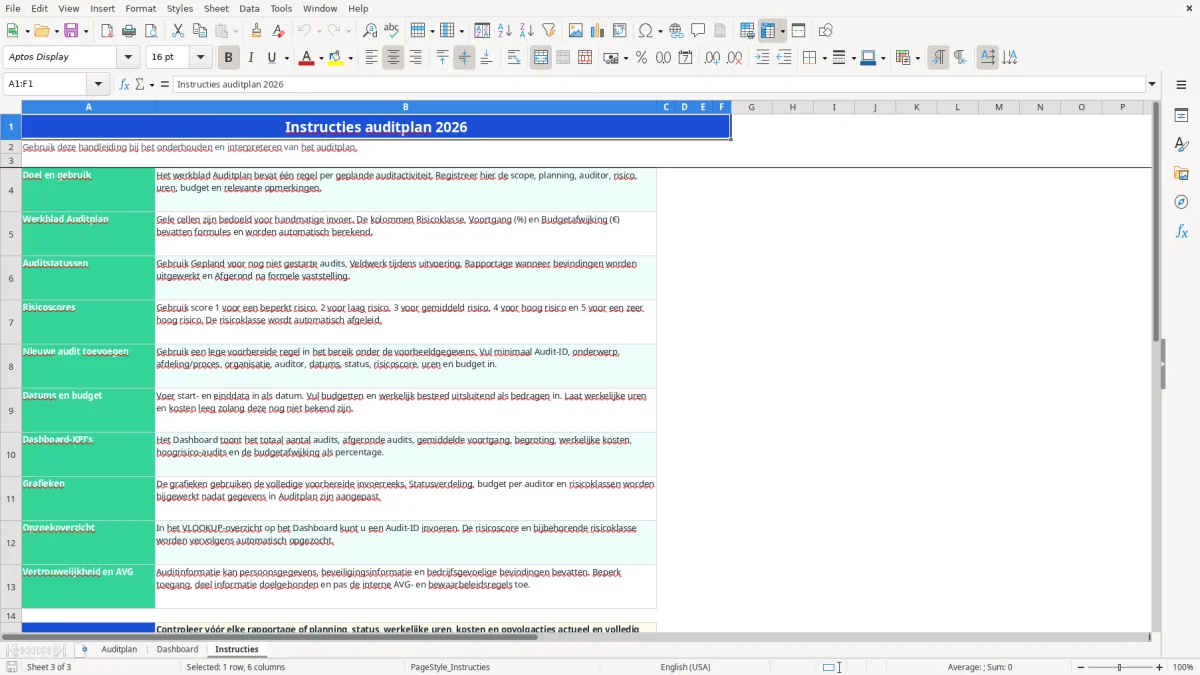Toggle Underline formatting
This screenshot has height=675, width=1200.
pyautogui.click(x=271, y=58)
